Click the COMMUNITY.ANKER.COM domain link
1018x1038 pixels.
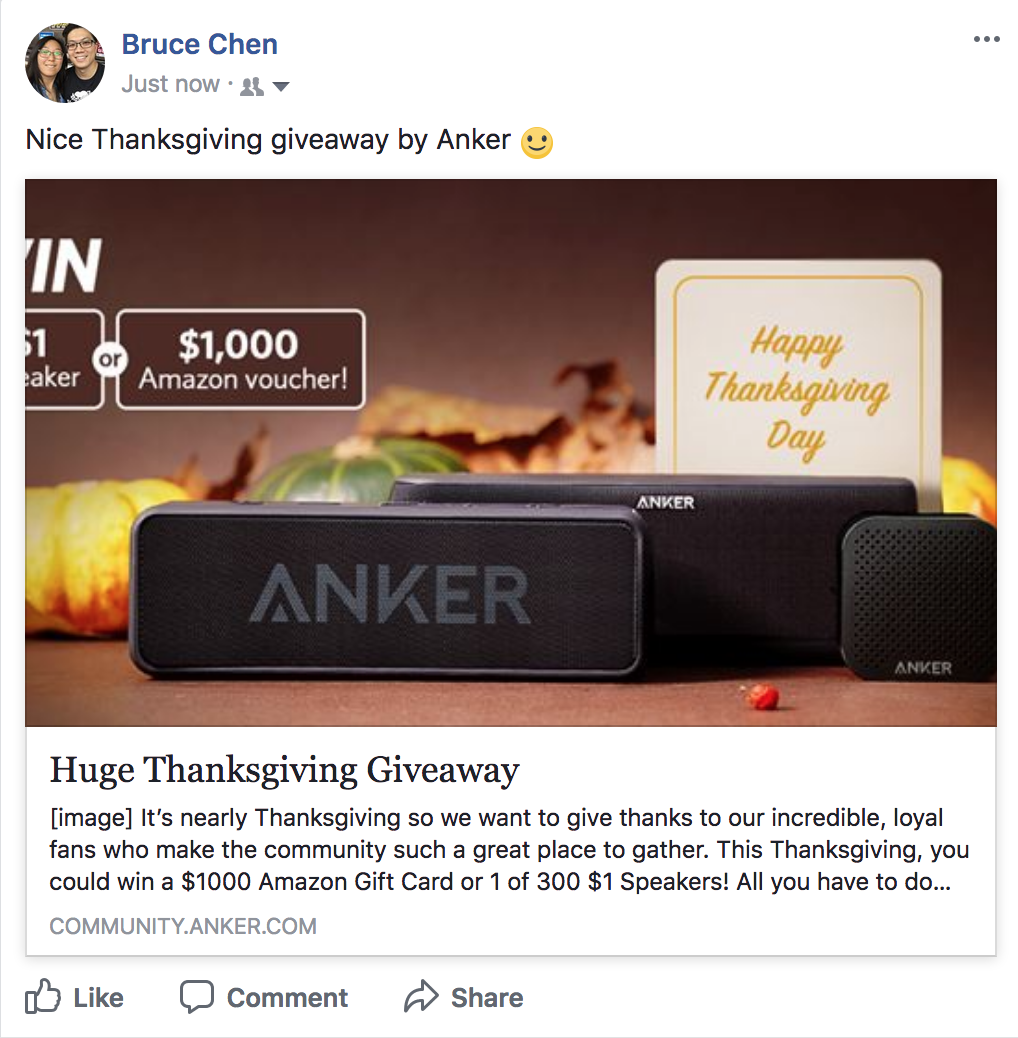click(x=183, y=925)
